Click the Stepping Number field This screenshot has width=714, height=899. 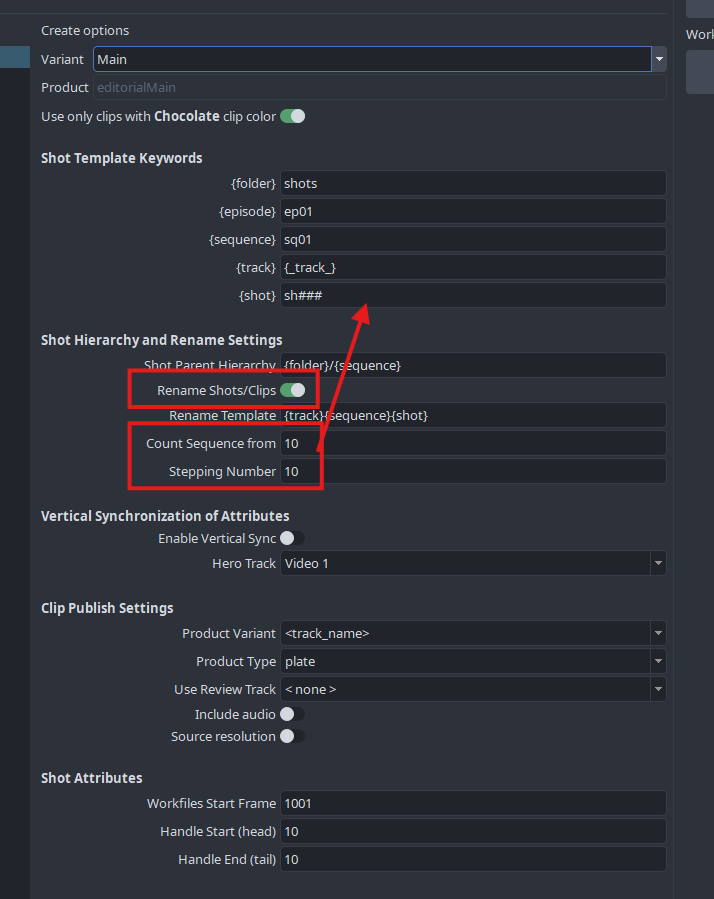(x=473, y=472)
